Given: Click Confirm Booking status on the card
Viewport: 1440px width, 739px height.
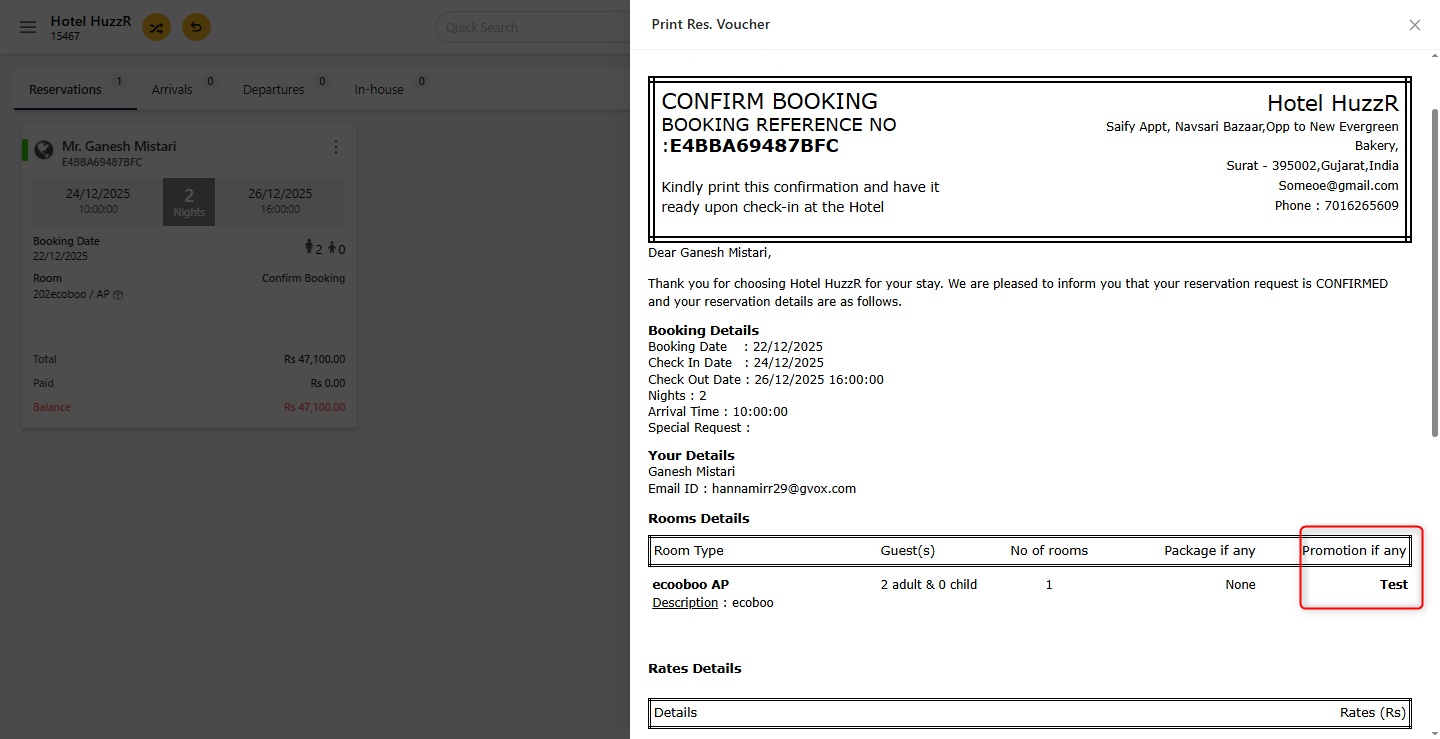Looking at the screenshot, I should click(x=303, y=278).
